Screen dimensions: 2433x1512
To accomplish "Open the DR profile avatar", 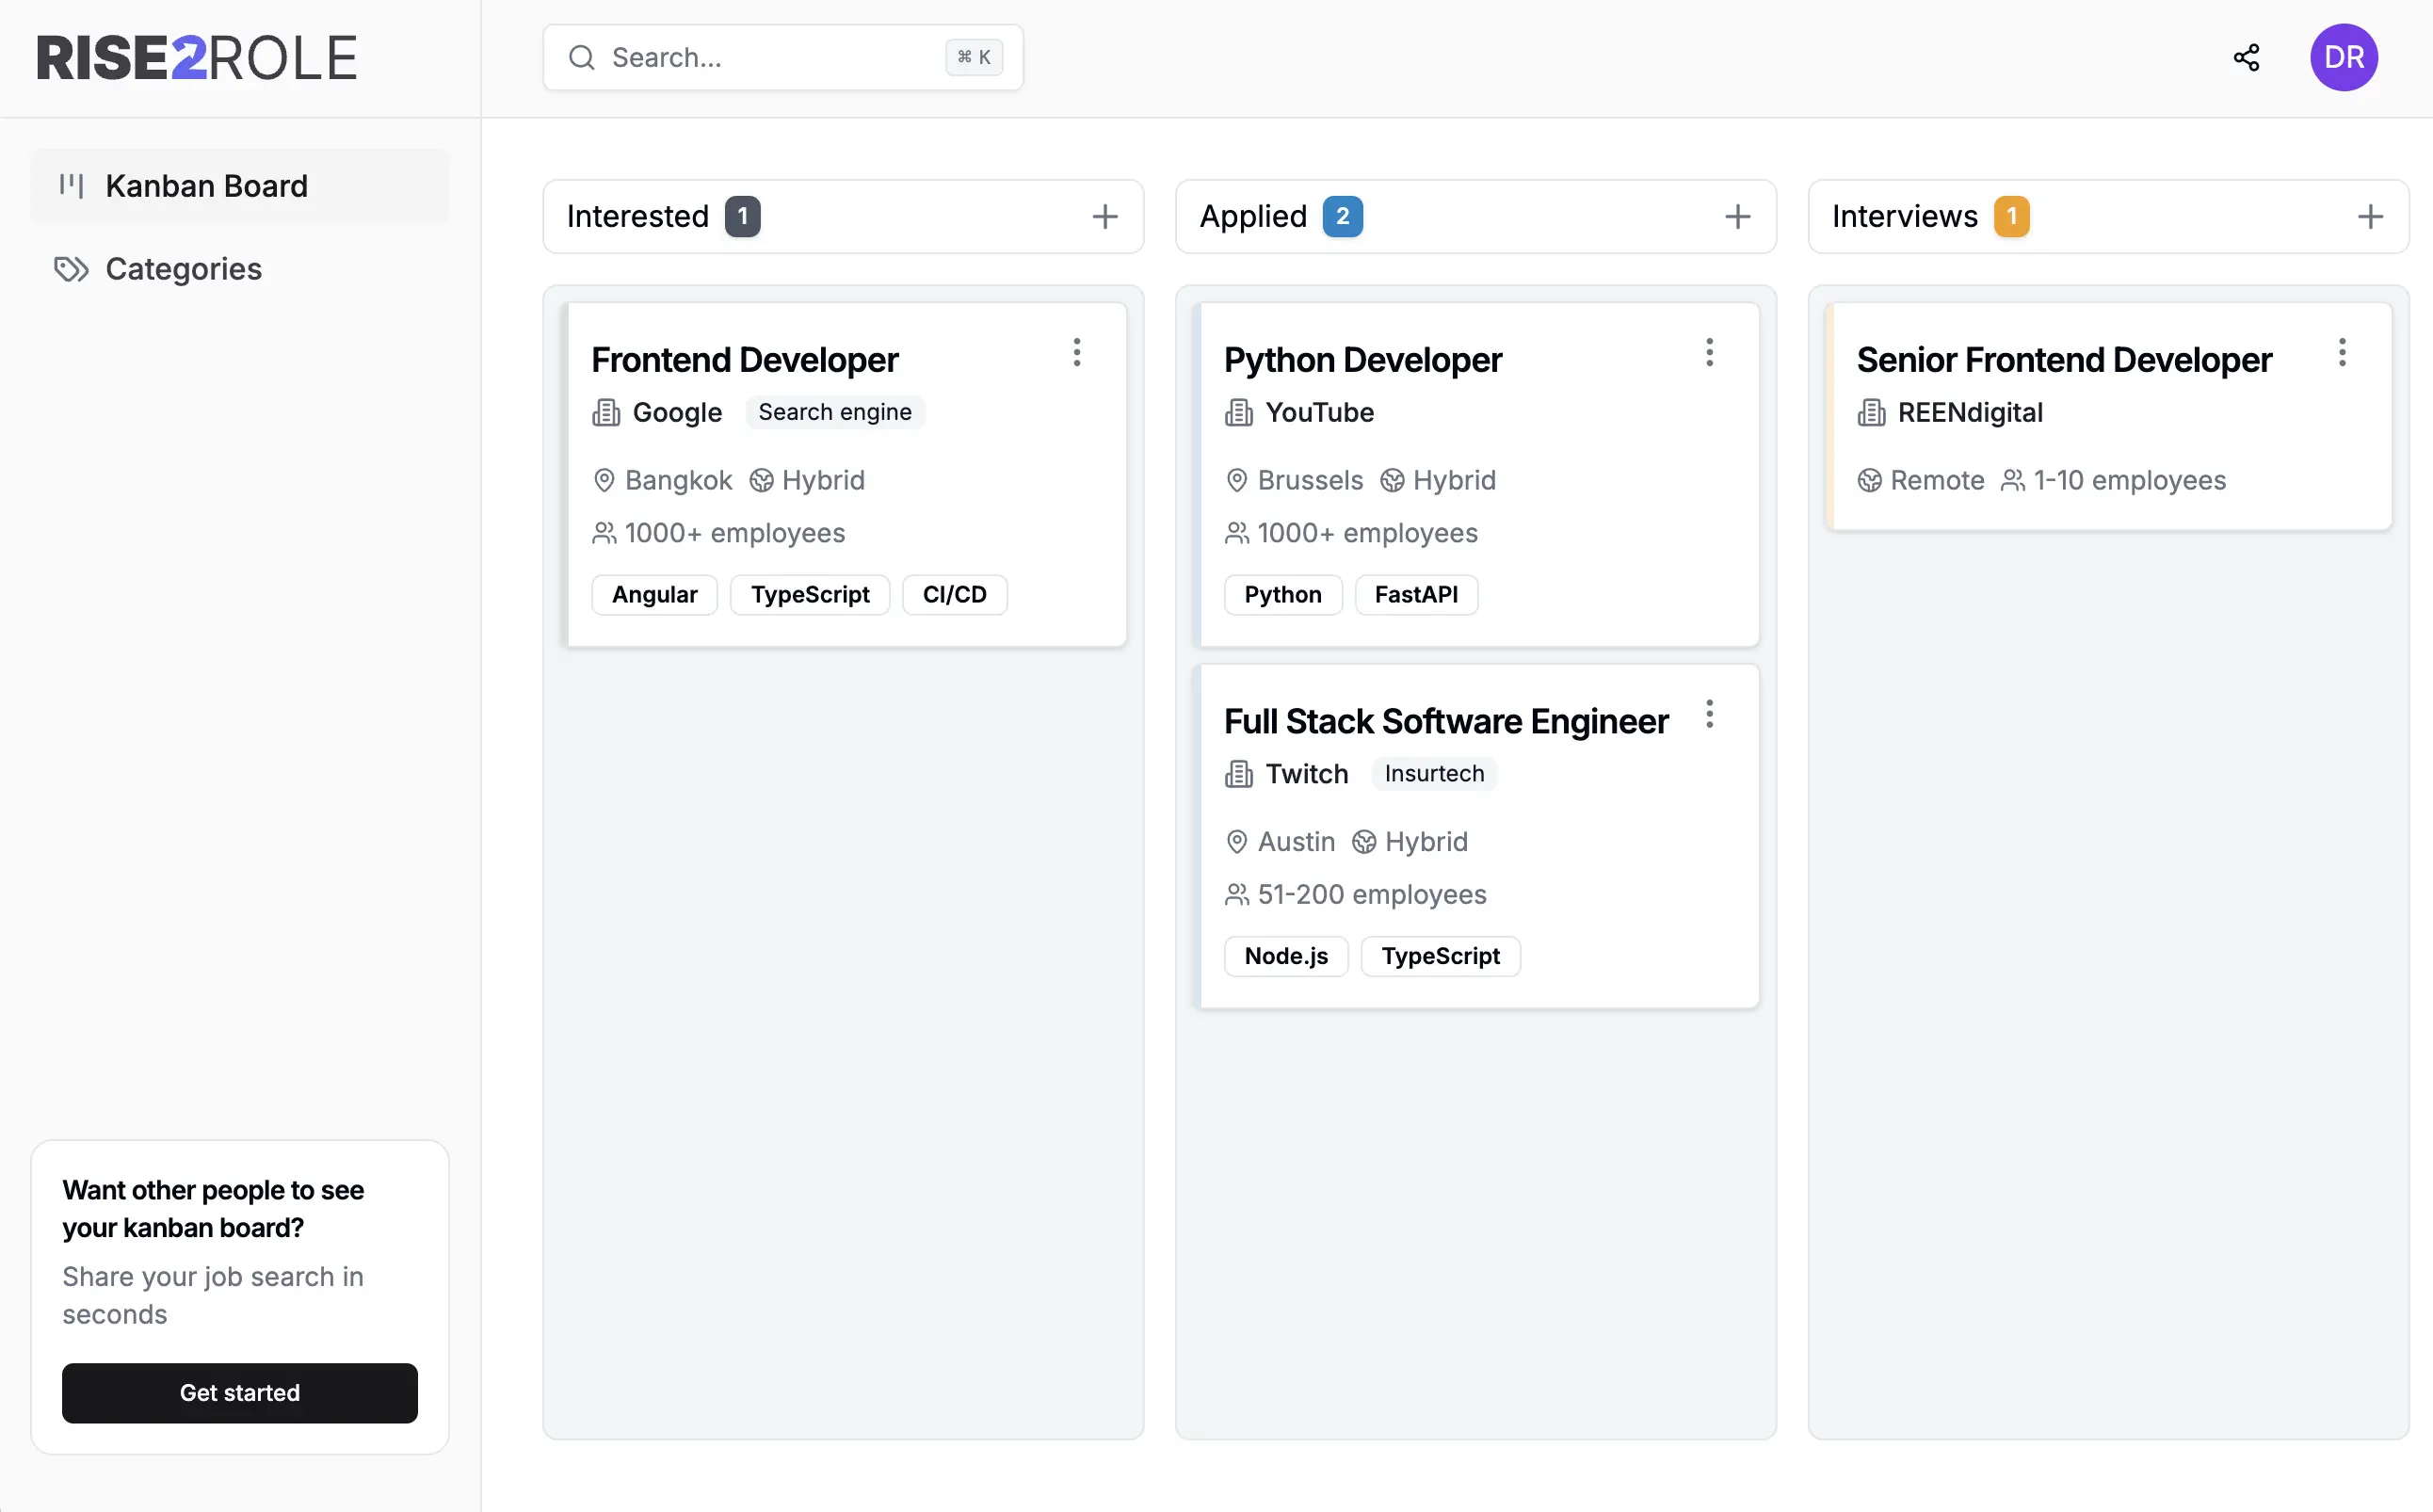I will click(2344, 57).
